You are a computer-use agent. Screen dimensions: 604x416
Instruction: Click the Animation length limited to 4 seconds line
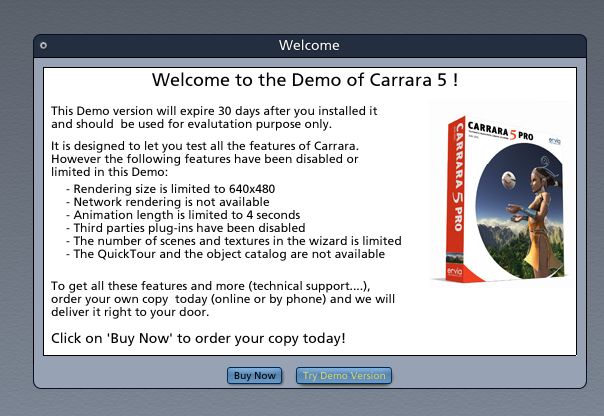tap(183, 215)
